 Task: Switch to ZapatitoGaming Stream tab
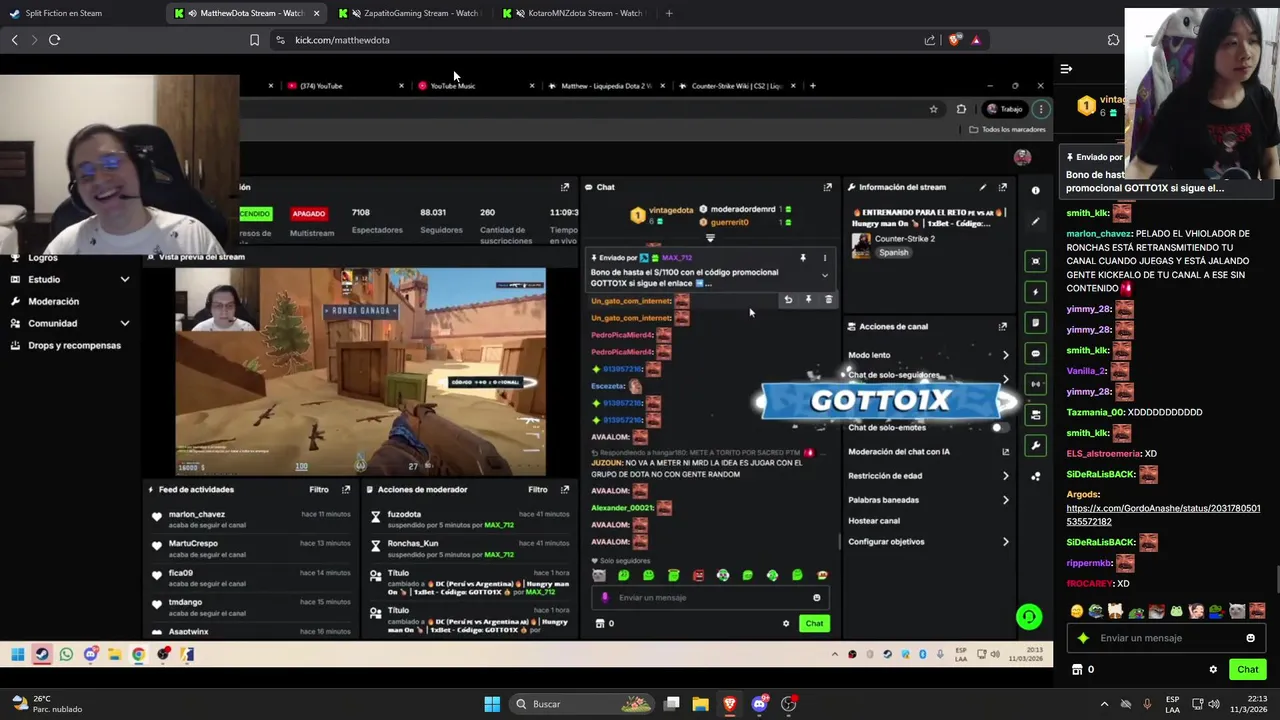[x=410, y=13]
